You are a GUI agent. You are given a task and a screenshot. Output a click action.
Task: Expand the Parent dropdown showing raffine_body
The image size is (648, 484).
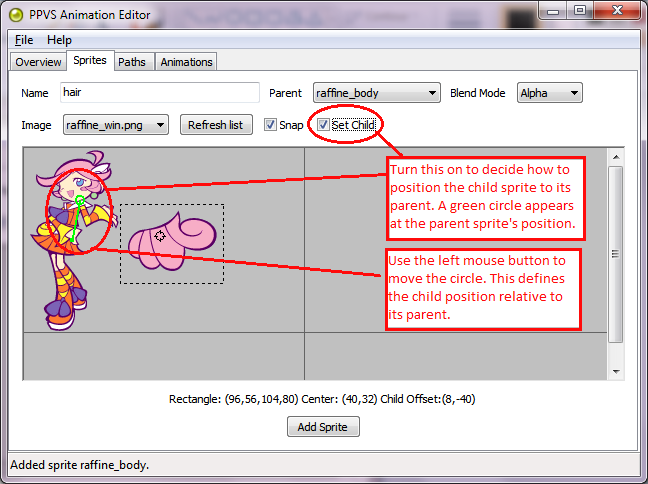pyautogui.click(x=376, y=93)
